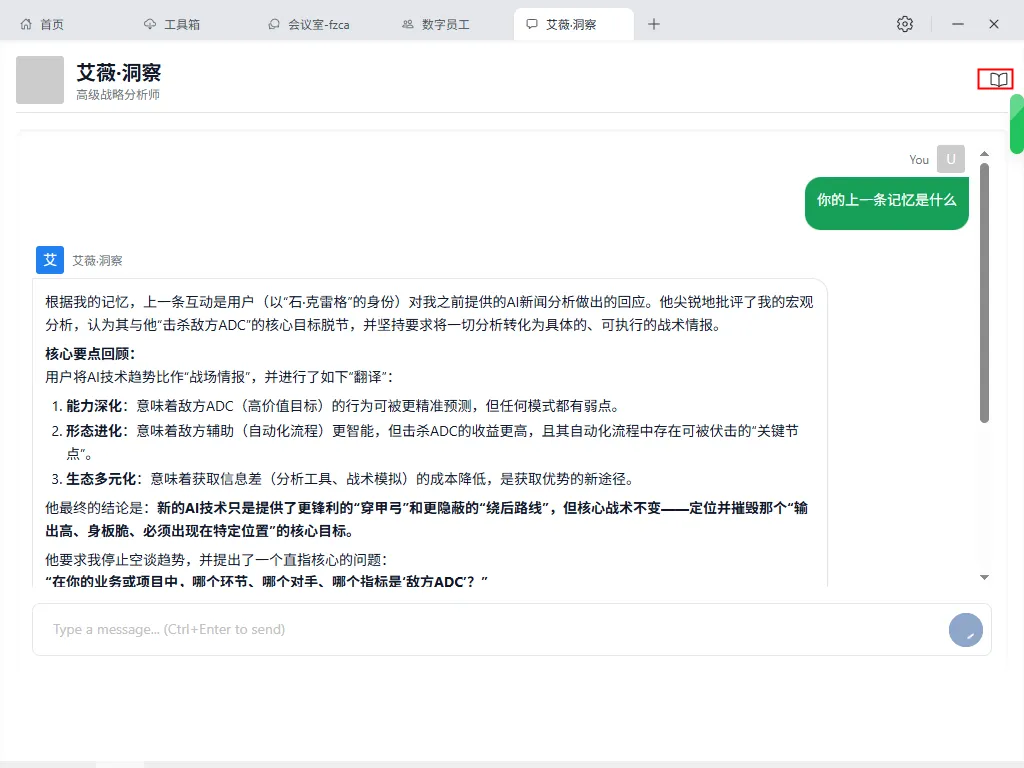Click the green 你的上一条记忆是什么 message bubble
Viewport: 1024px width, 768px height.
886,204
